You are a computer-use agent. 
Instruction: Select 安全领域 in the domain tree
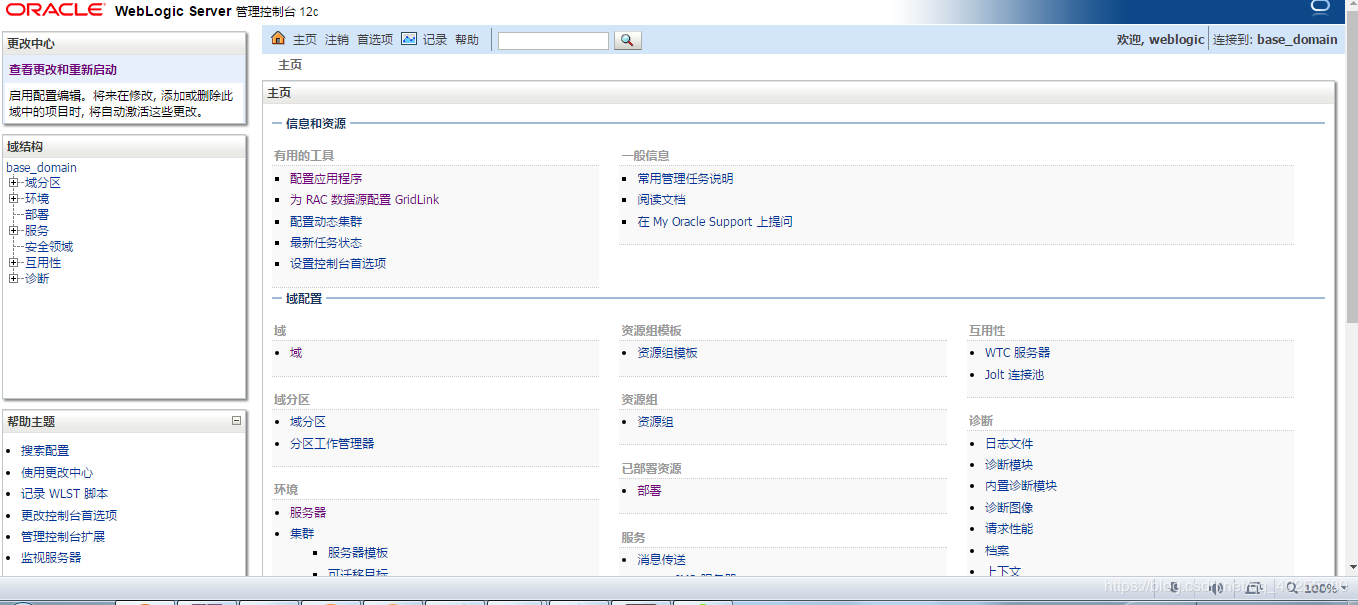tap(49, 247)
